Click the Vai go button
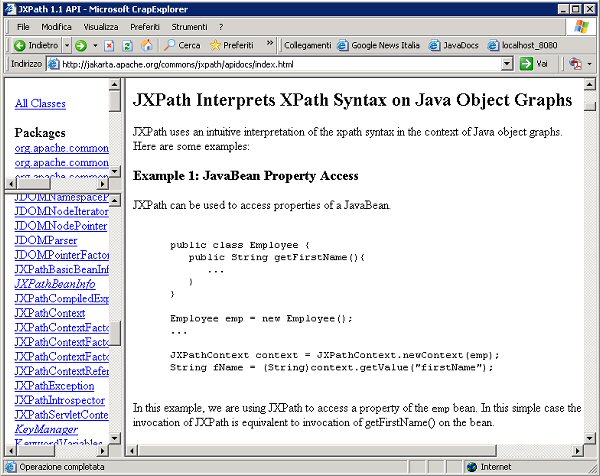Image resolution: width=600 pixels, height=476 pixels. 534,64
